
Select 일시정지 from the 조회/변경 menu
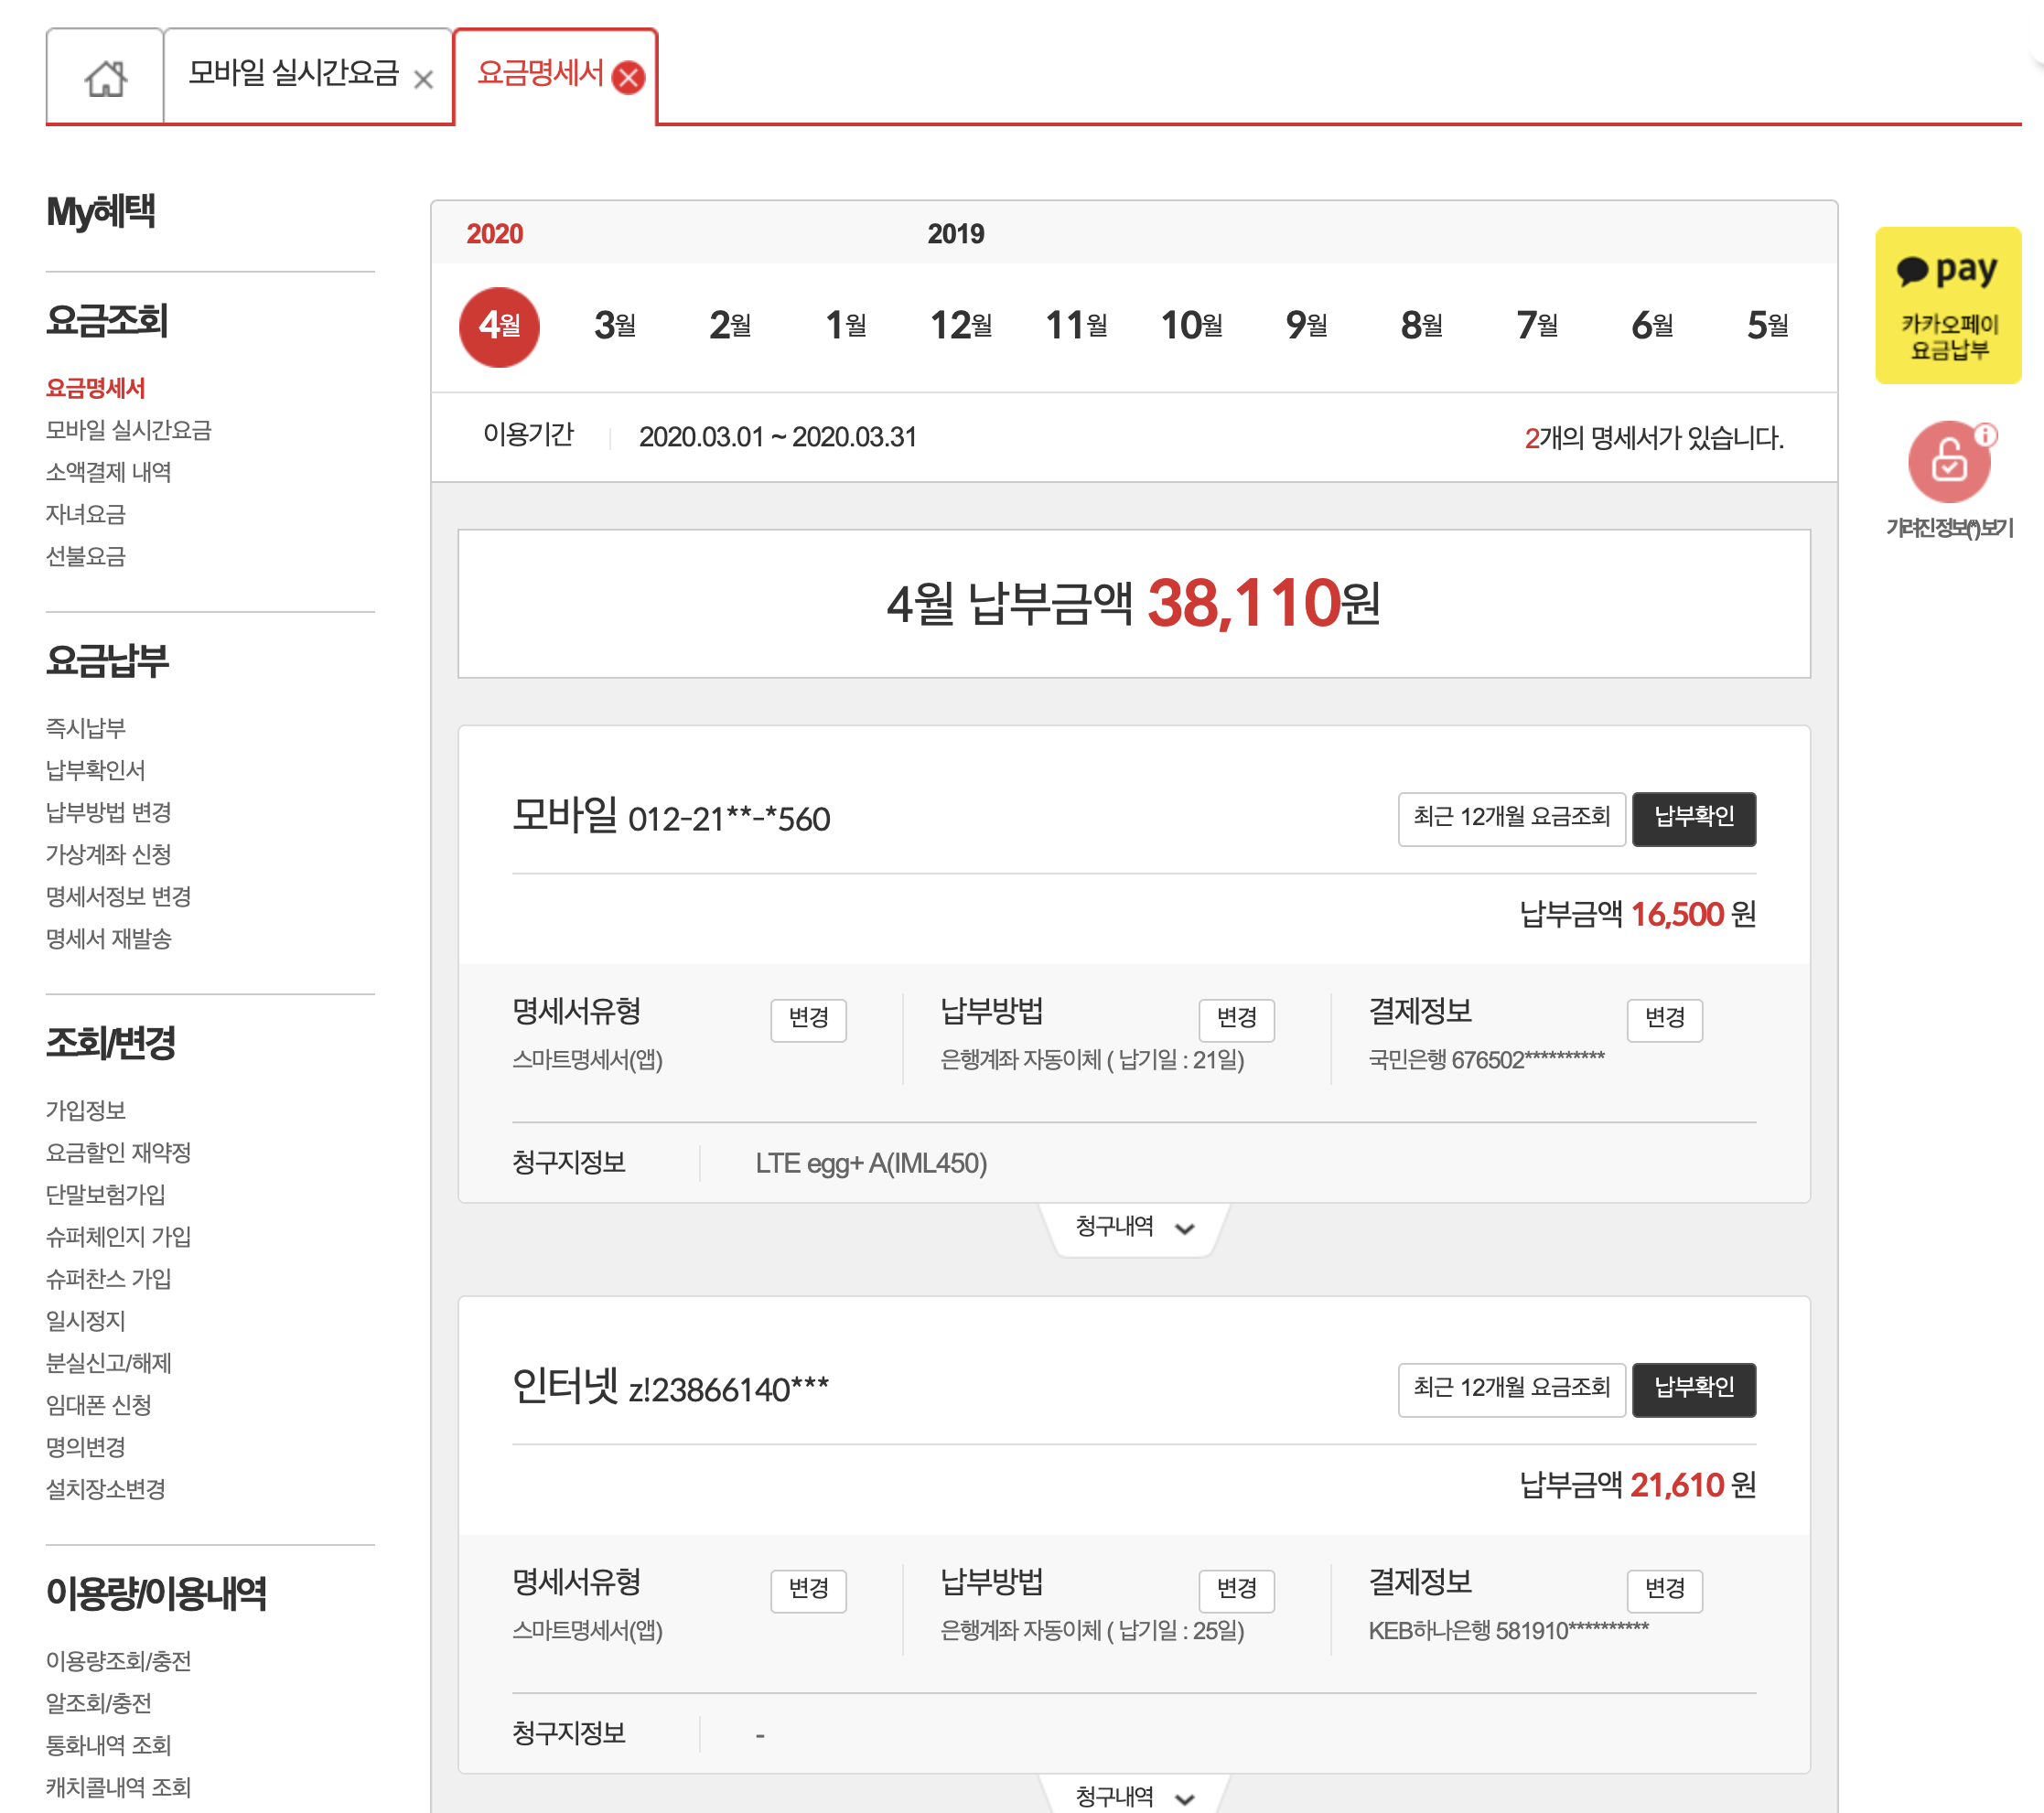pyautogui.click(x=85, y=1321)
